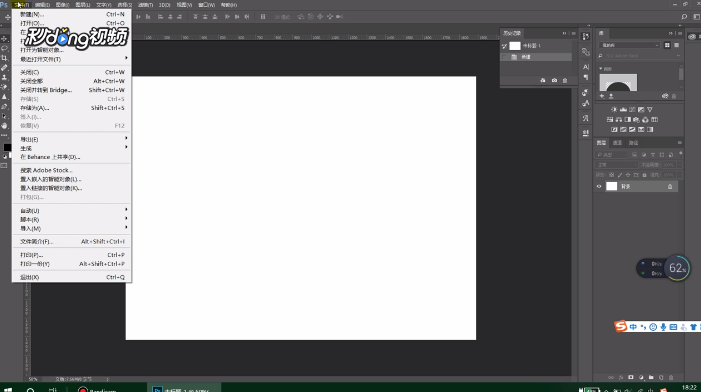The image size is (701, 392).
Task: Open the library selection dropdown in Libraries panel
Action: 629,45
